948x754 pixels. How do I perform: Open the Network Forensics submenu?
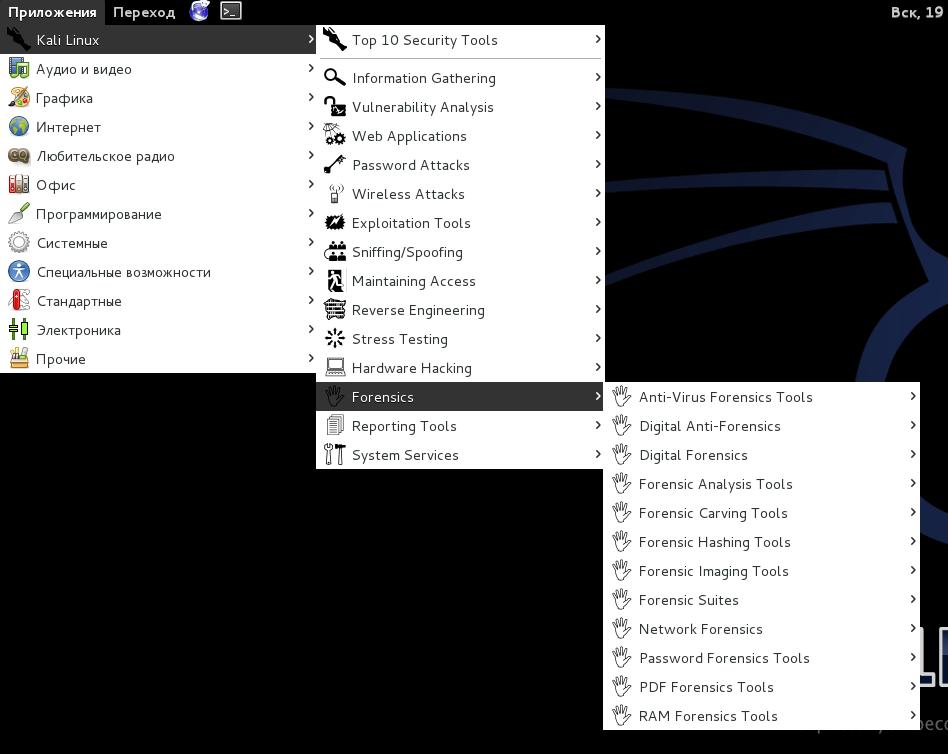(762, 629)
